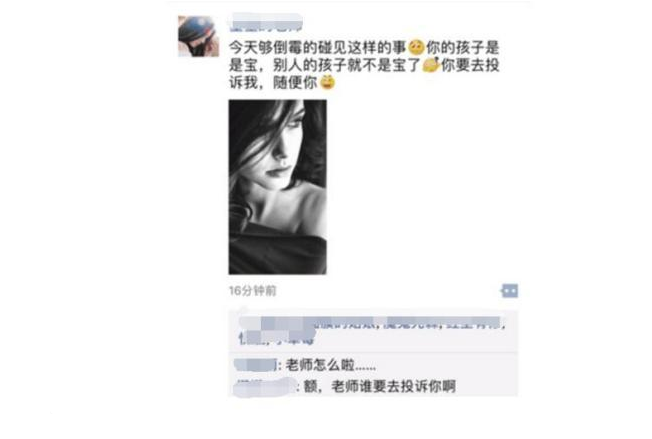652x439 pixels.
Task: Select the blurred likes list first row
Action: 372,322
